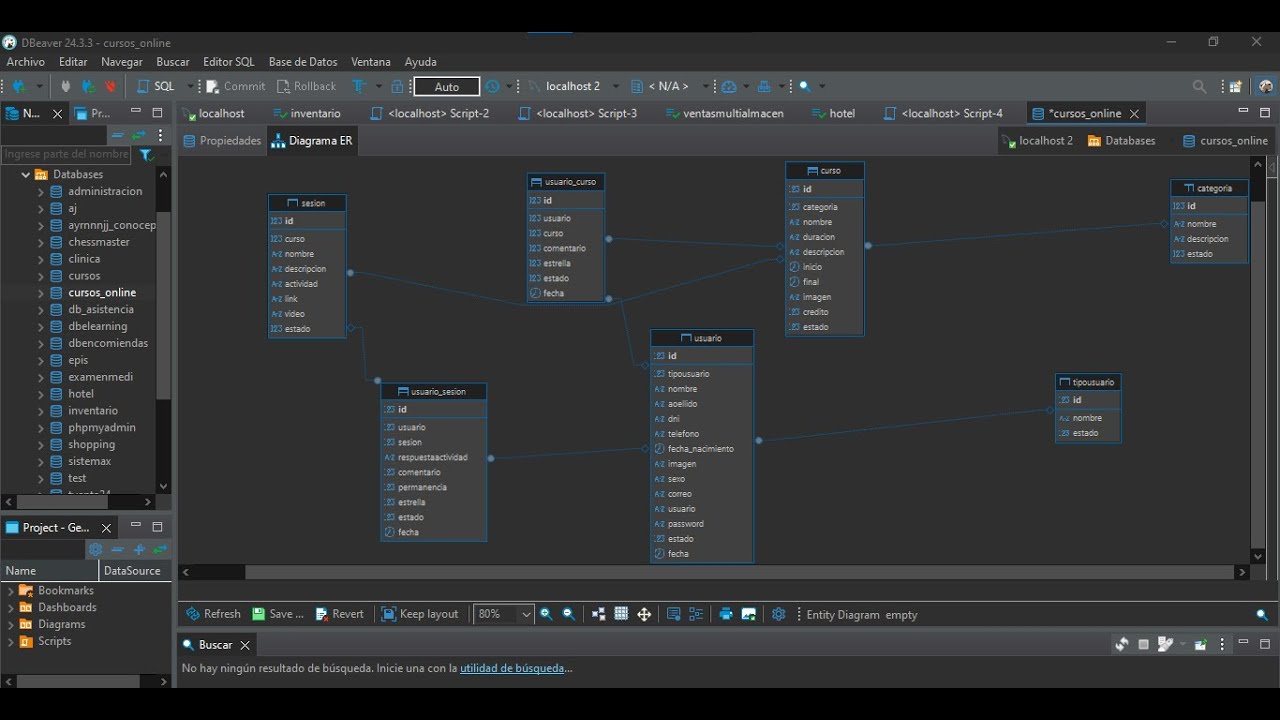Click the diagram zoom out icon
Screen dimensions: 1280x720
coord(569,614)
